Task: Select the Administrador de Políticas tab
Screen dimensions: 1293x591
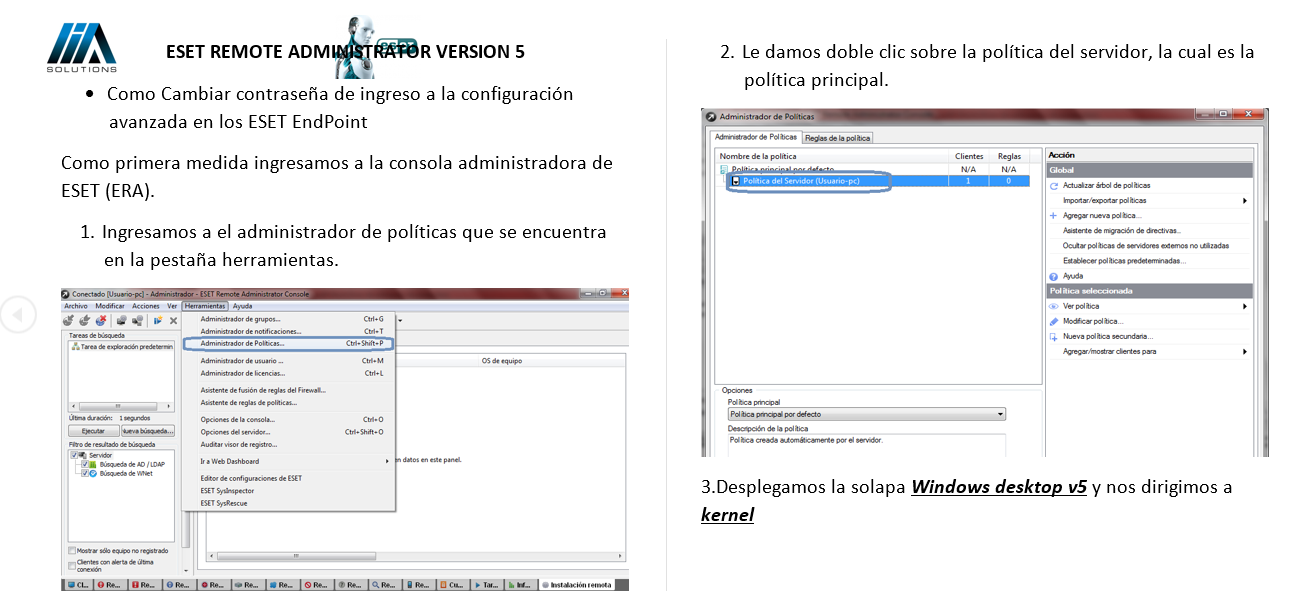Action: (755, 137)
